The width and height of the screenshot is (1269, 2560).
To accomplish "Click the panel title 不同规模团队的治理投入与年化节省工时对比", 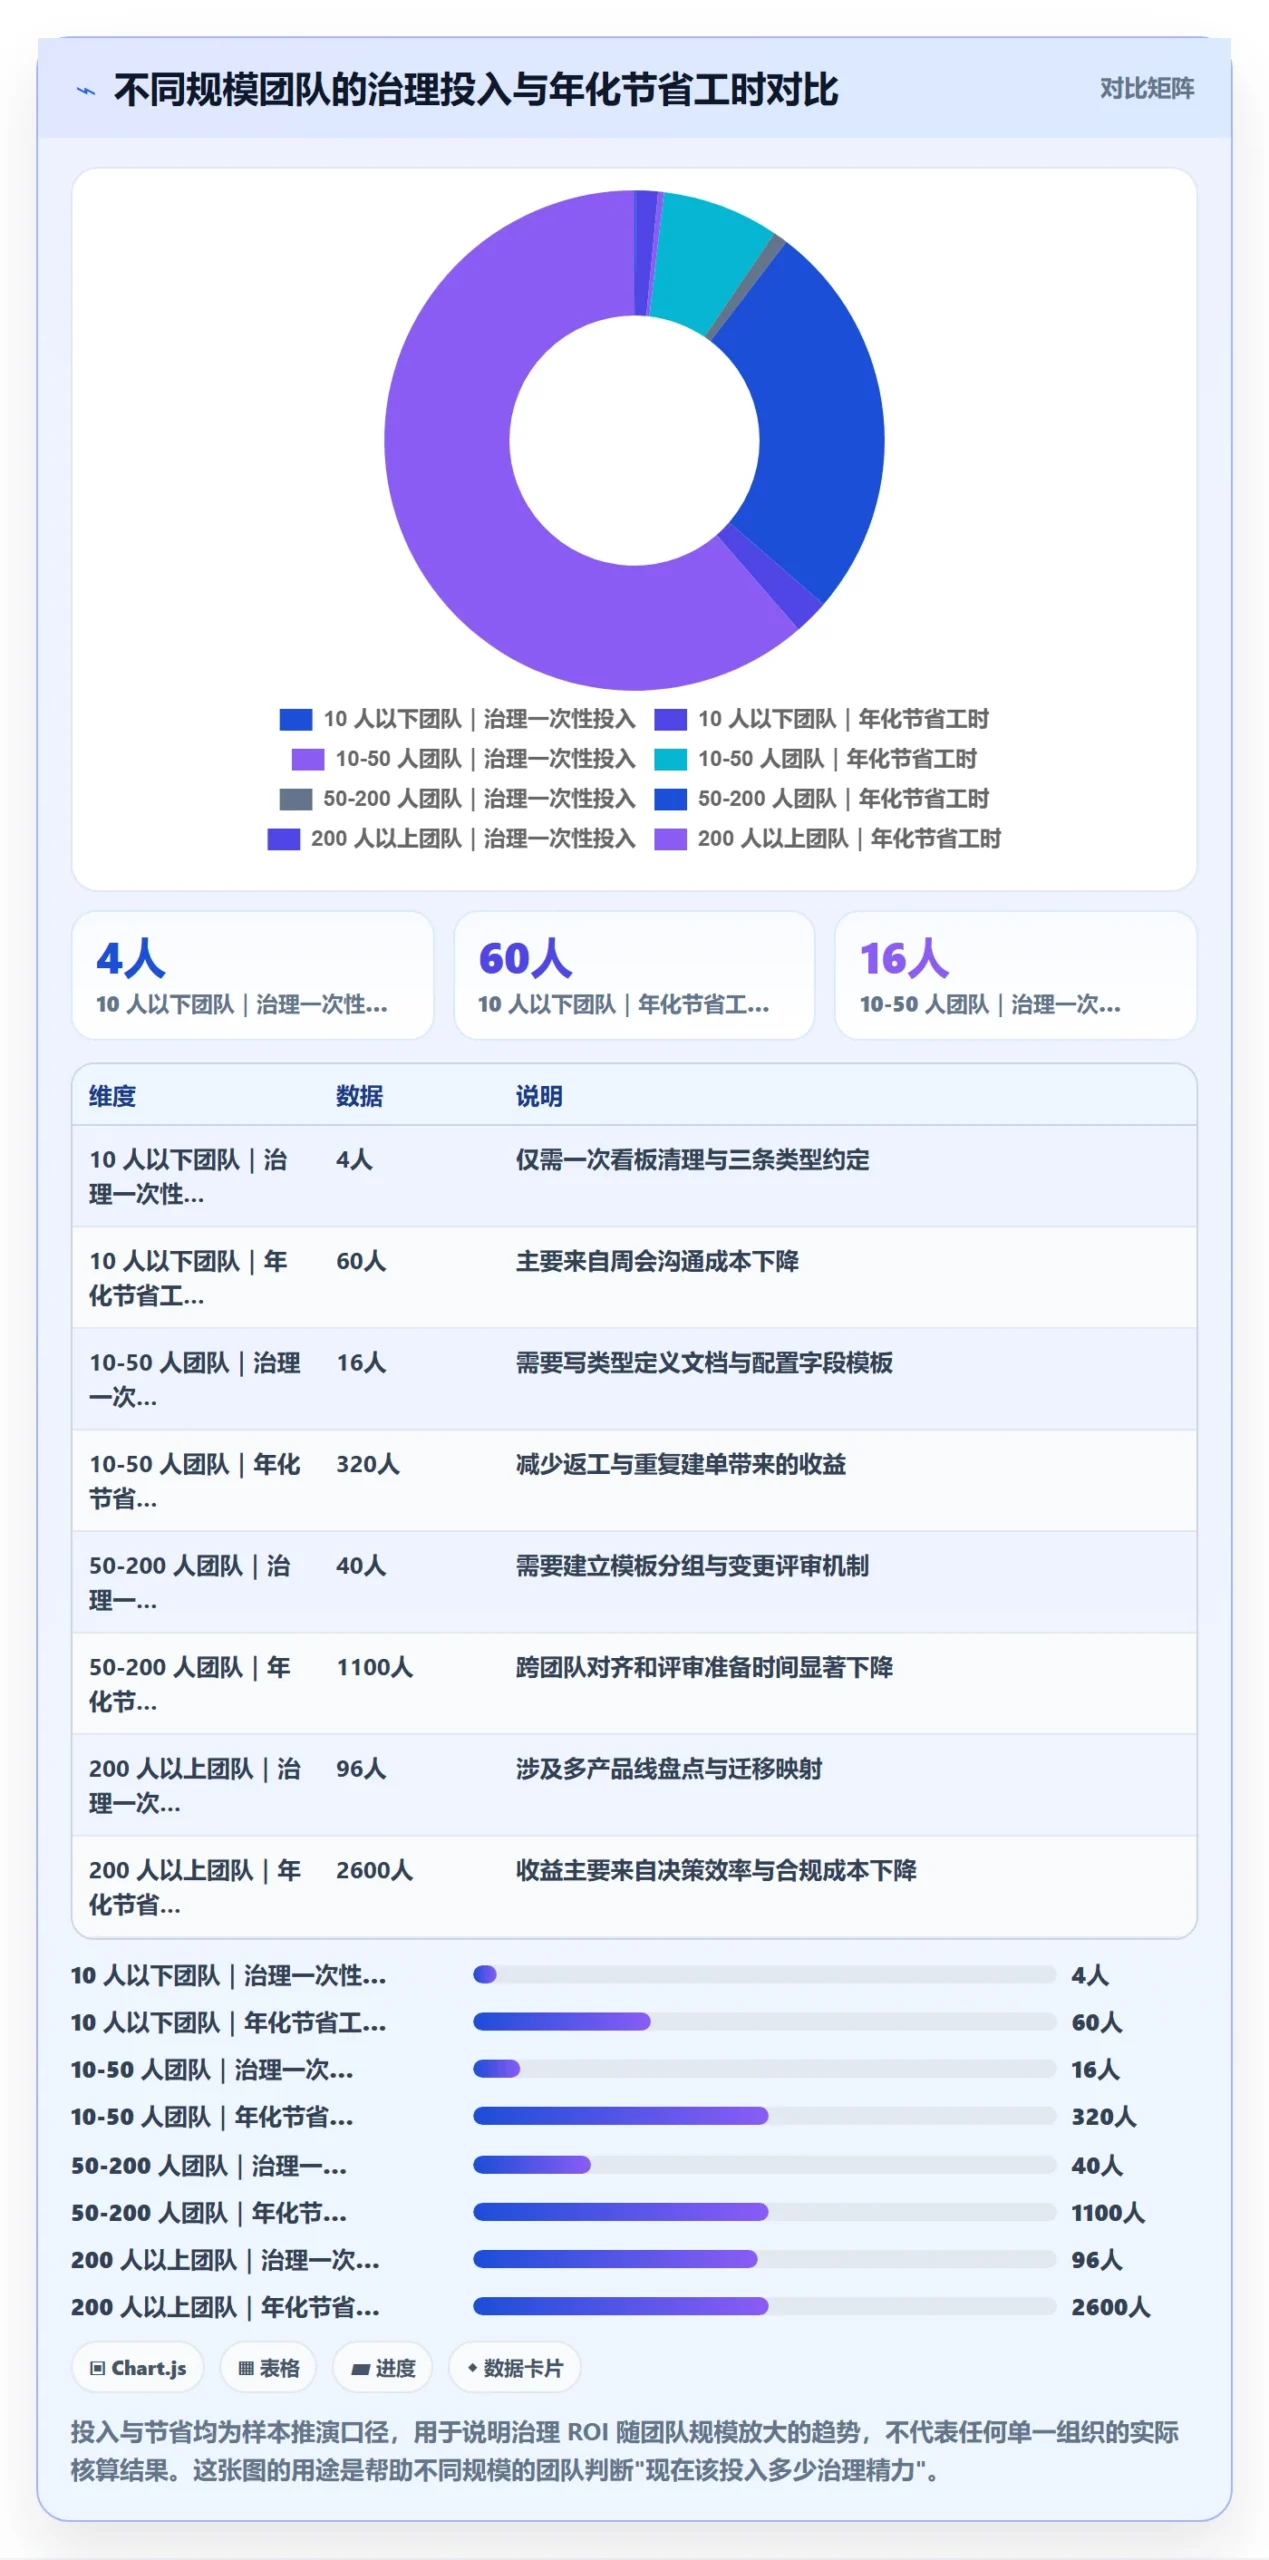I will pyautogui.click(x=476, y=90).
